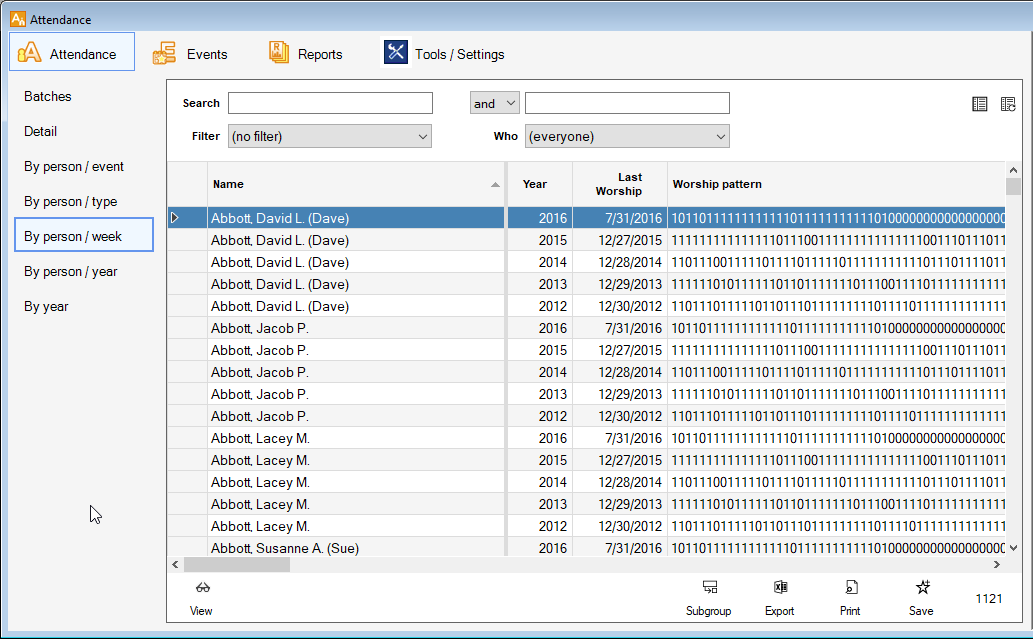Open the and/or operator dropdown
The image size is (1033, 639).
coord(494,103)
